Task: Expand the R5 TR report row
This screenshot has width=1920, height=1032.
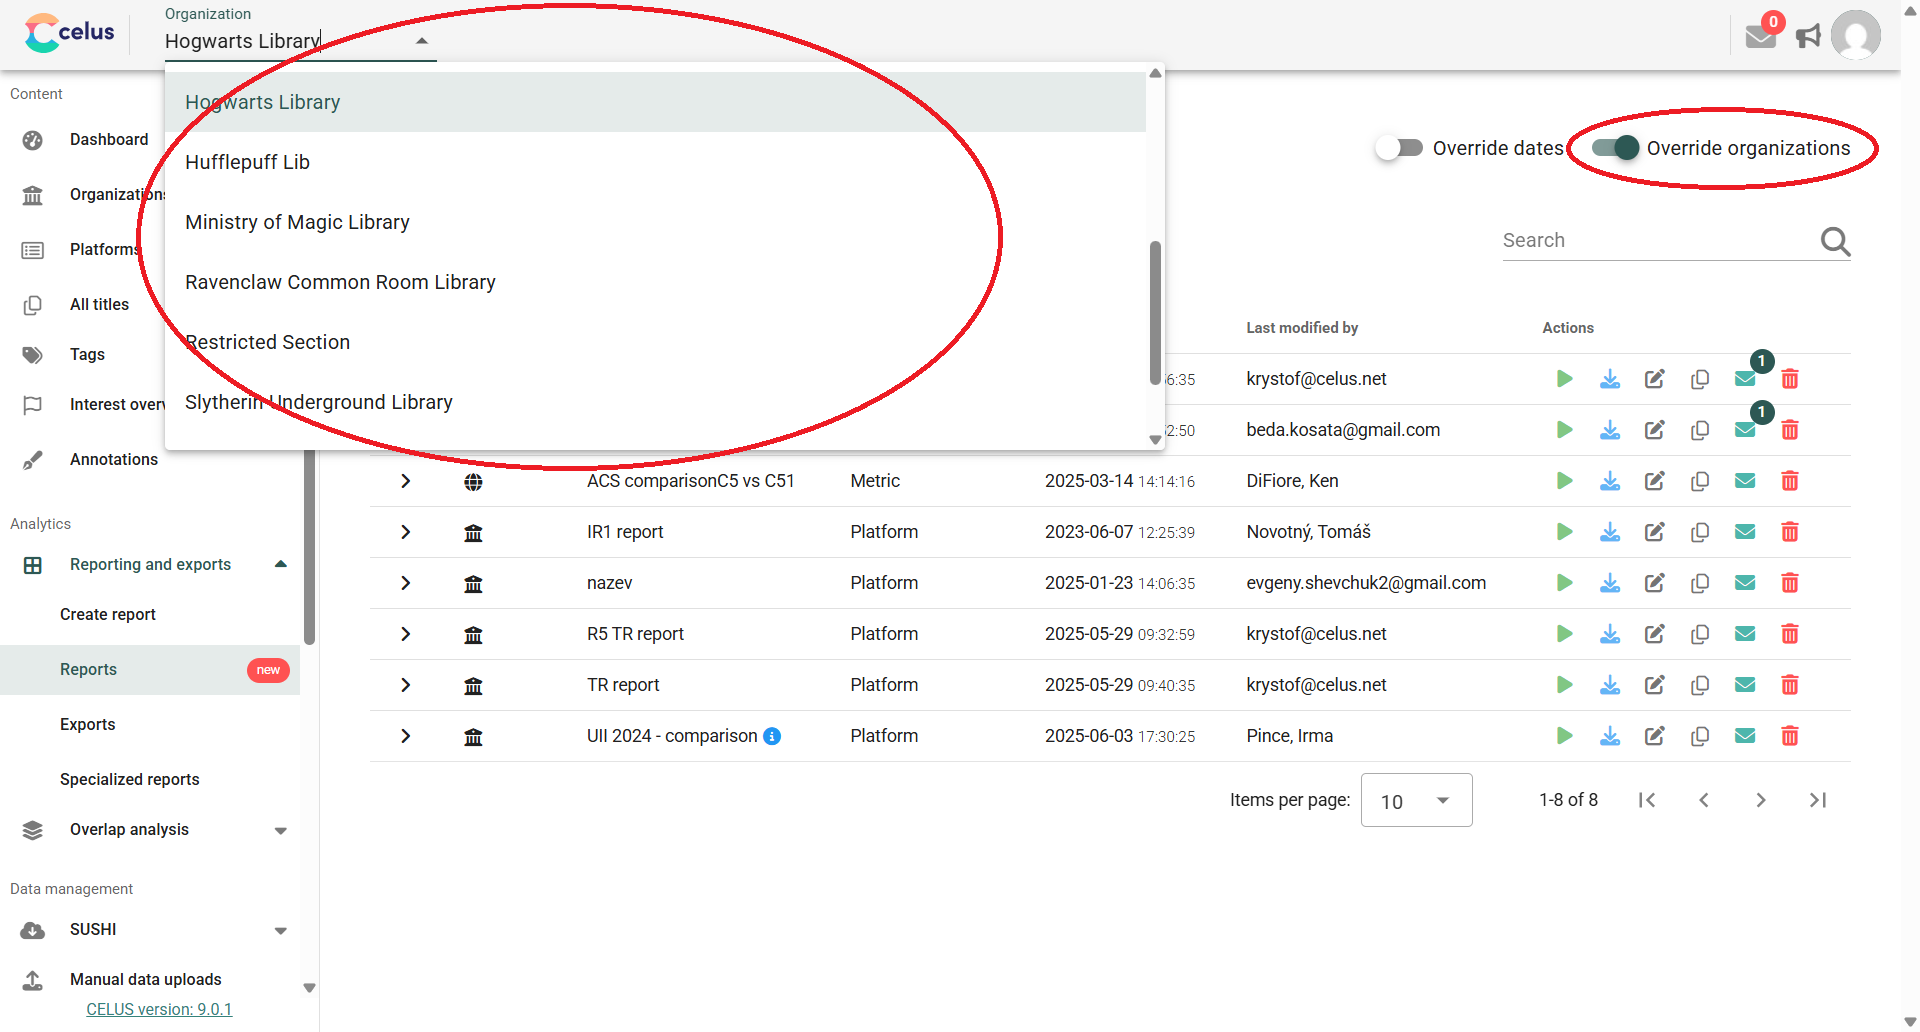Action: coord(405,634)
